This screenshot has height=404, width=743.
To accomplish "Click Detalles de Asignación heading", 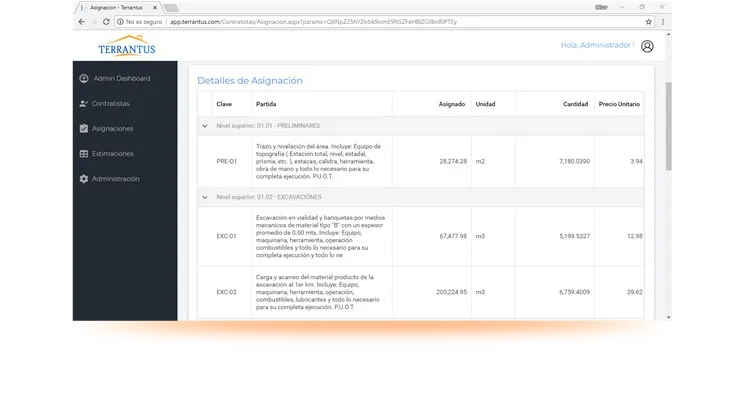I will click(x=250, y=81).
